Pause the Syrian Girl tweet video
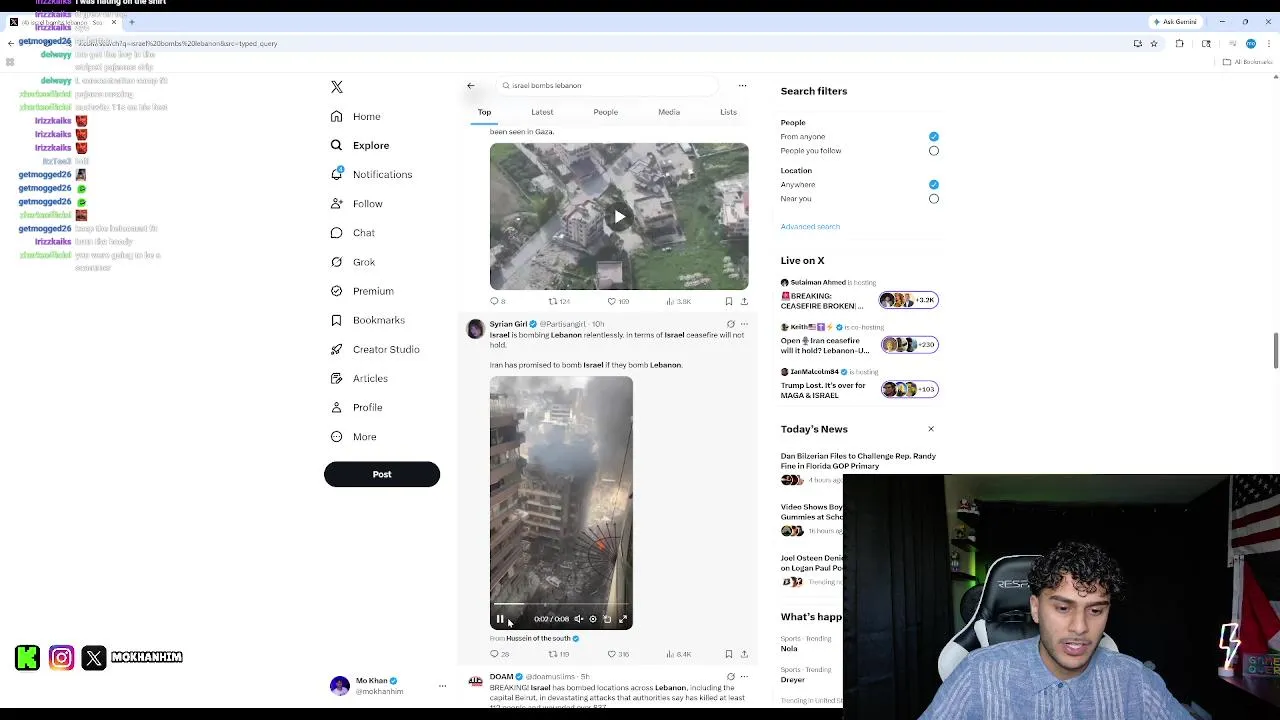The image size is (1280, 720). click(x=500, y=619)
